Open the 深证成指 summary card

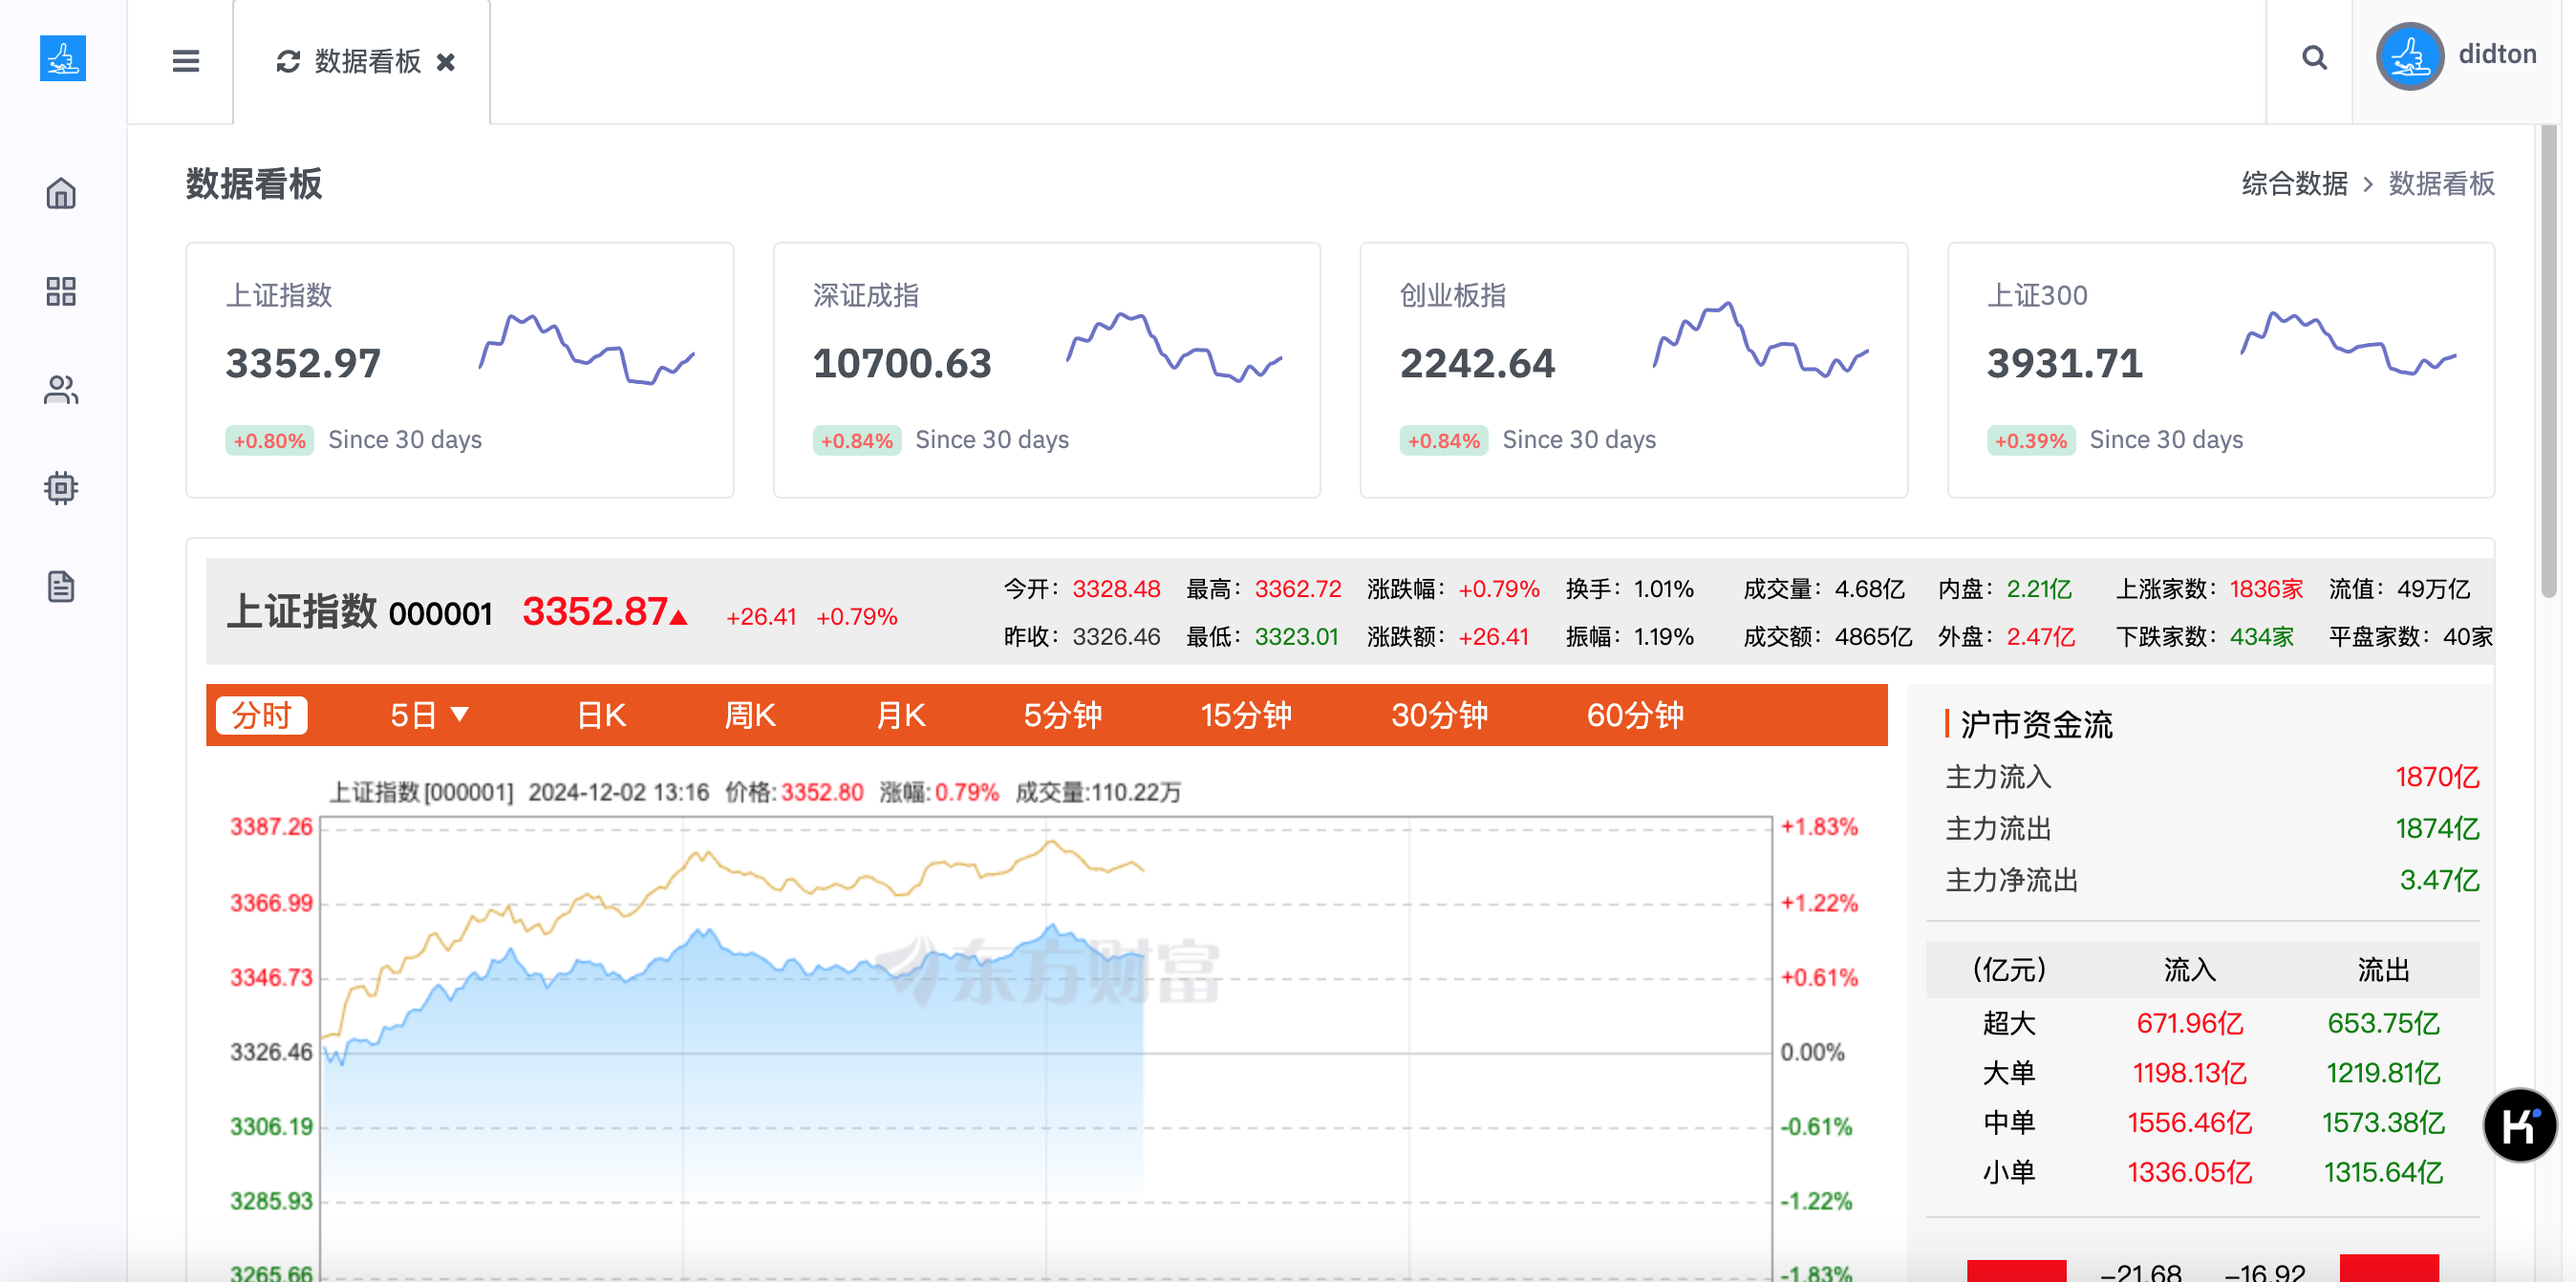[x=1047, y=370]
